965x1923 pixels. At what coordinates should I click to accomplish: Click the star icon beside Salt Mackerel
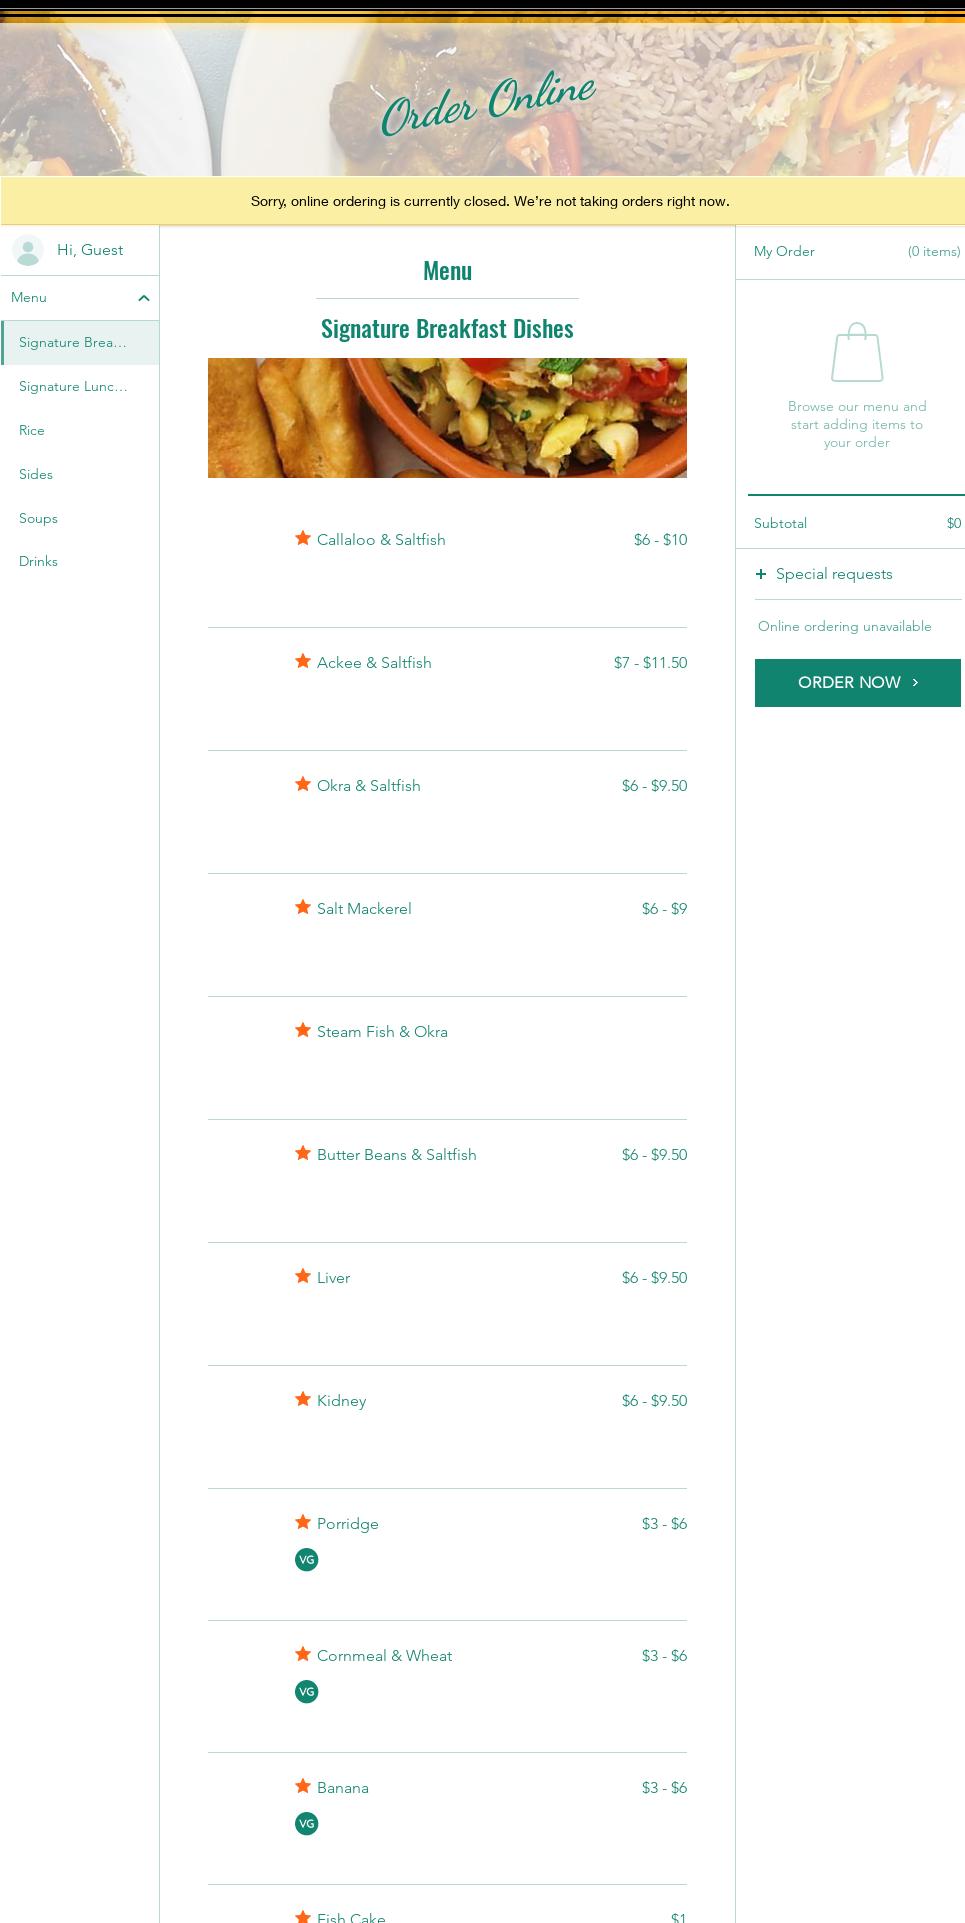[303, 908]
